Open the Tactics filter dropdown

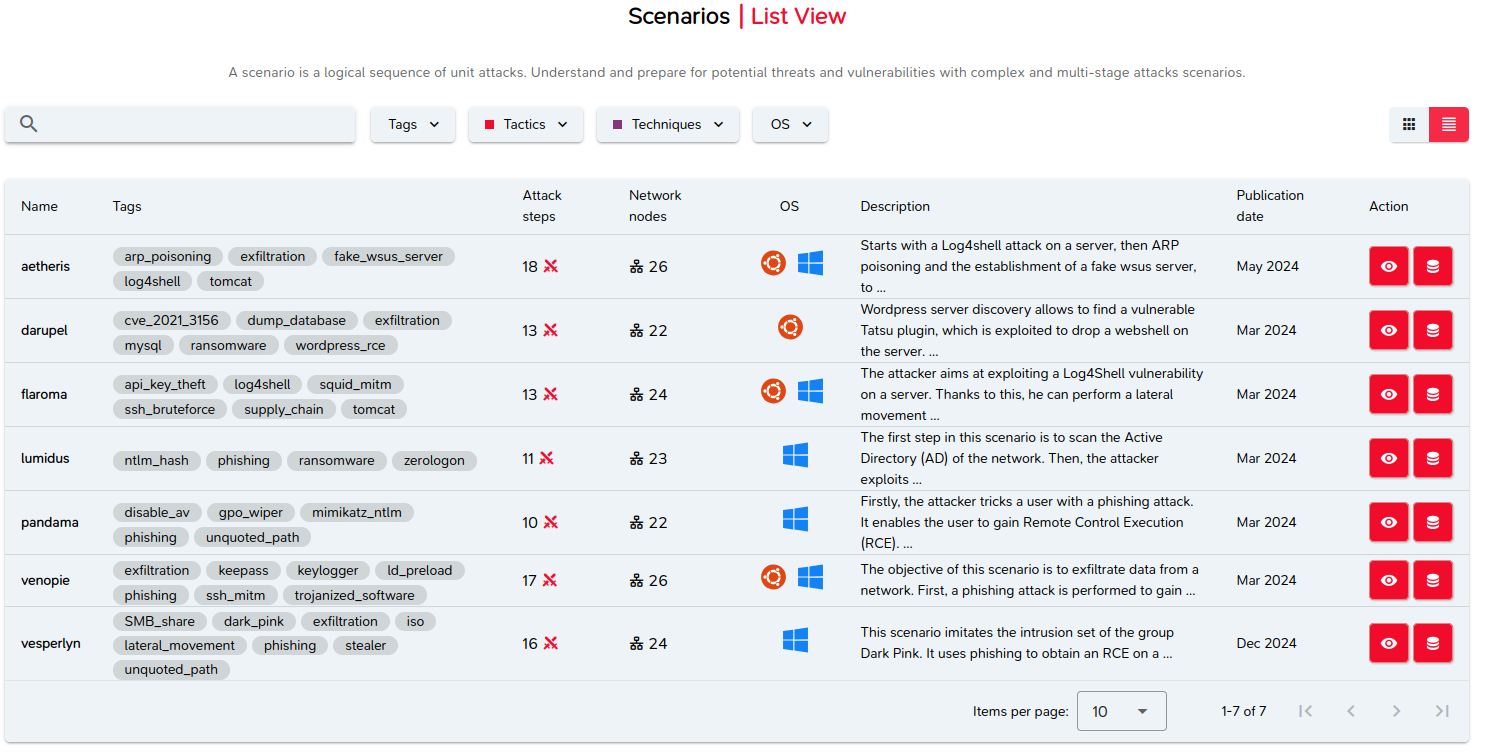[526, 124]
